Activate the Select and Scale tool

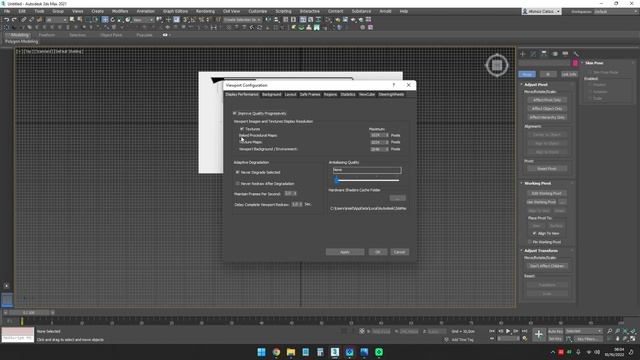tap(120, 20)
